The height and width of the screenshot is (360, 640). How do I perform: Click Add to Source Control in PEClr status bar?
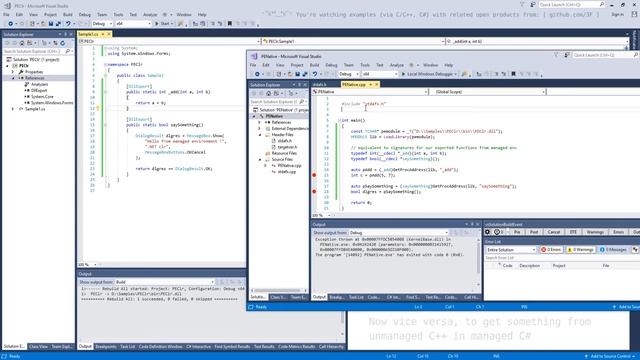(611, 356)
